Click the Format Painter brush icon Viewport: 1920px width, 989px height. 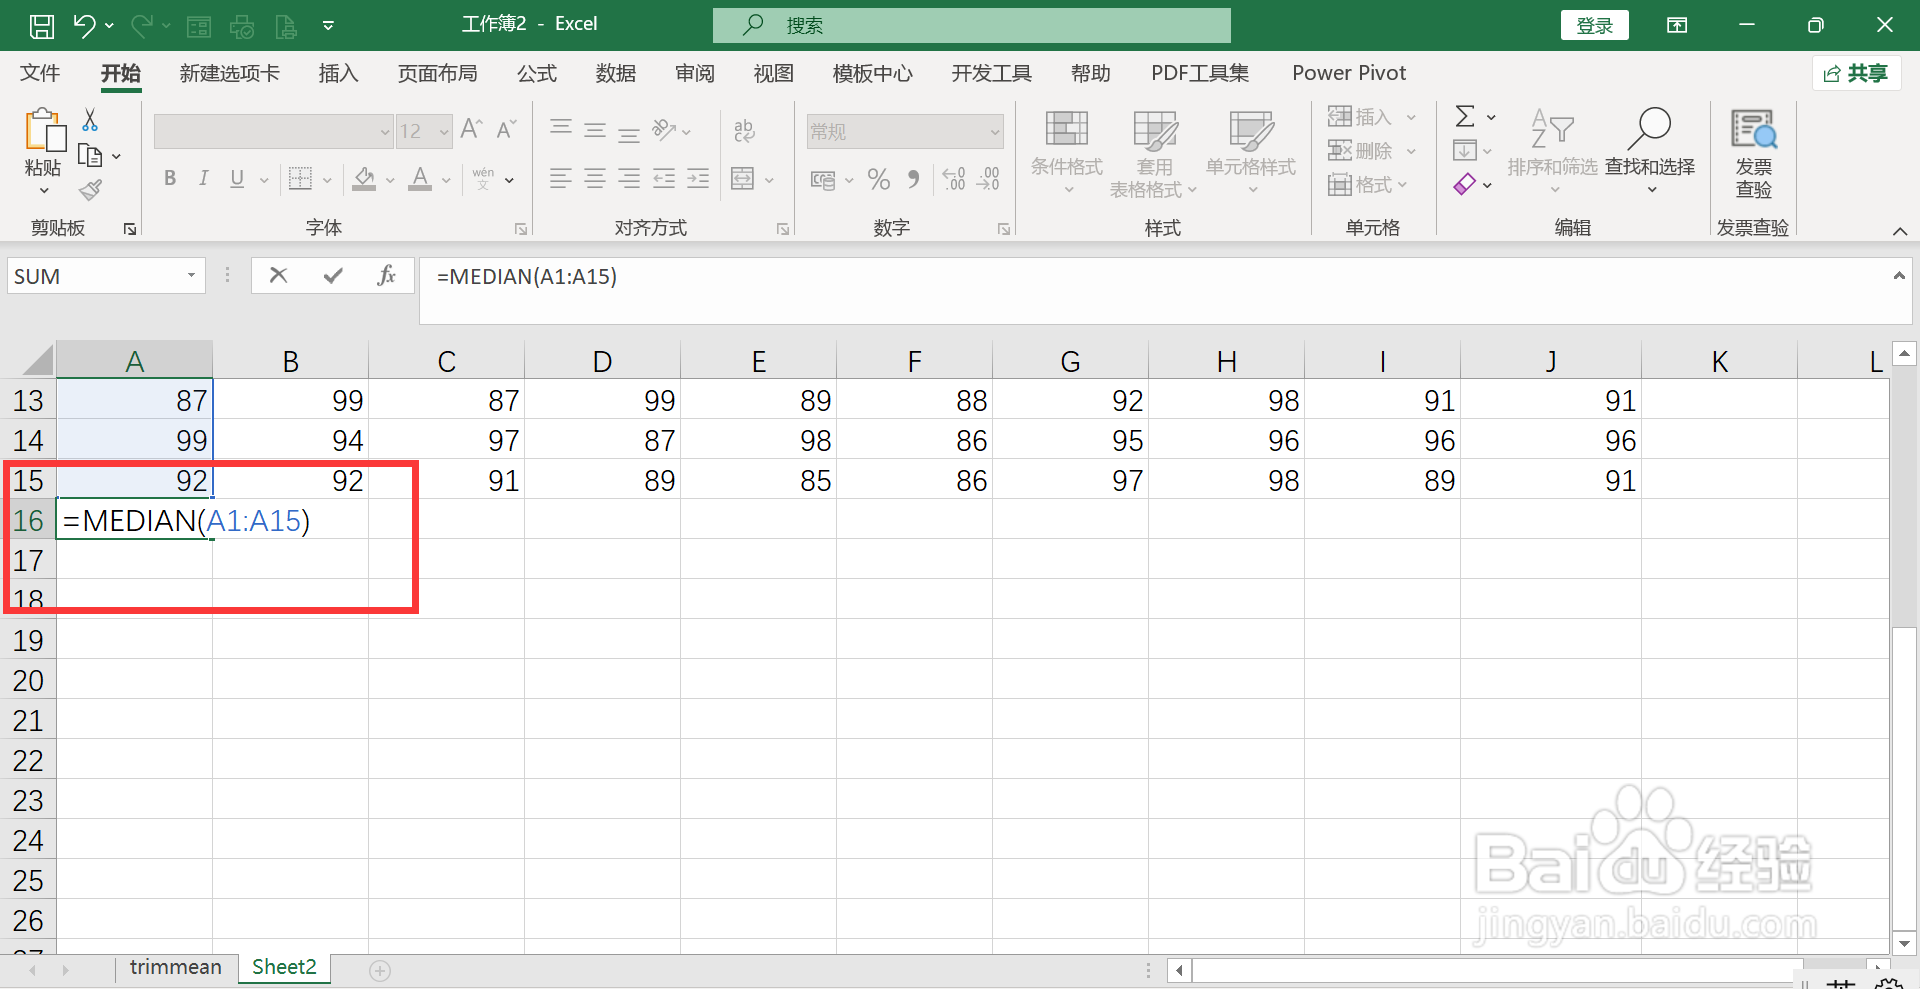click(91, 190)
